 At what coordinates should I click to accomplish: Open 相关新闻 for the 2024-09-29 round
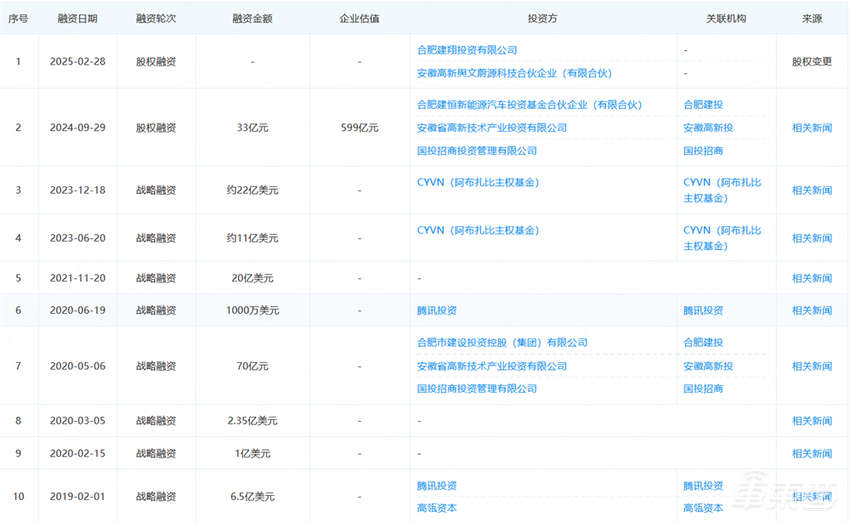811,128
